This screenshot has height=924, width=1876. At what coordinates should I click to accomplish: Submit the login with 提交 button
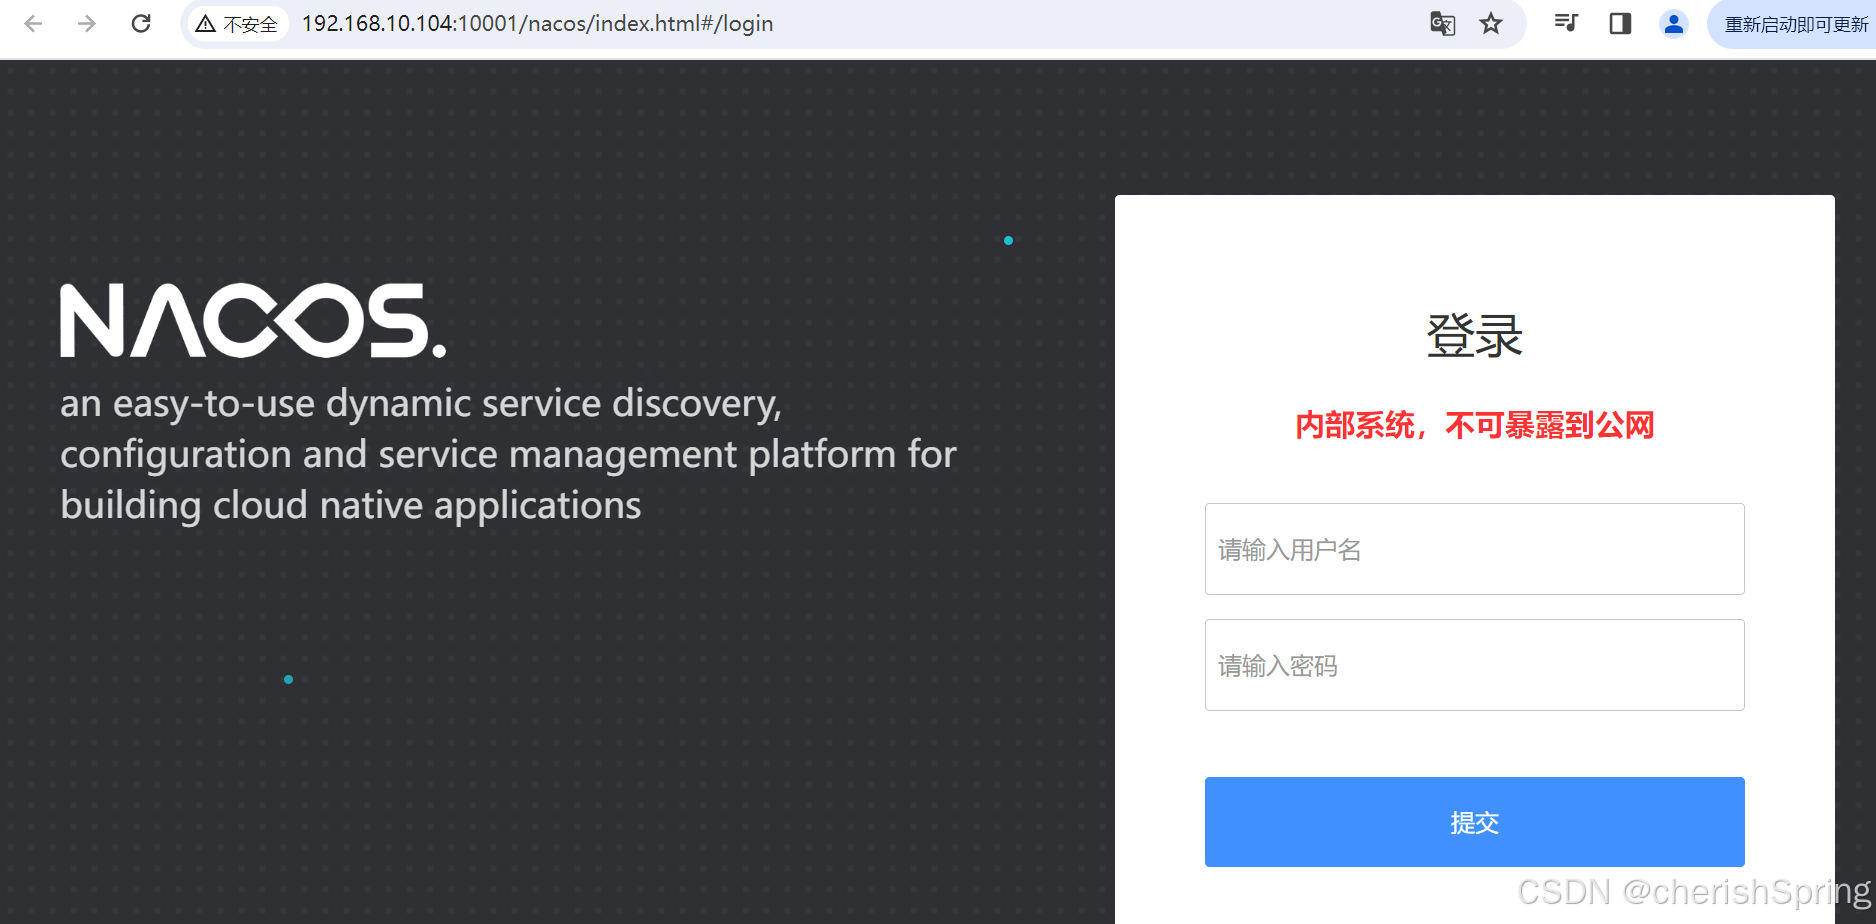click(x=1475, y=822)
